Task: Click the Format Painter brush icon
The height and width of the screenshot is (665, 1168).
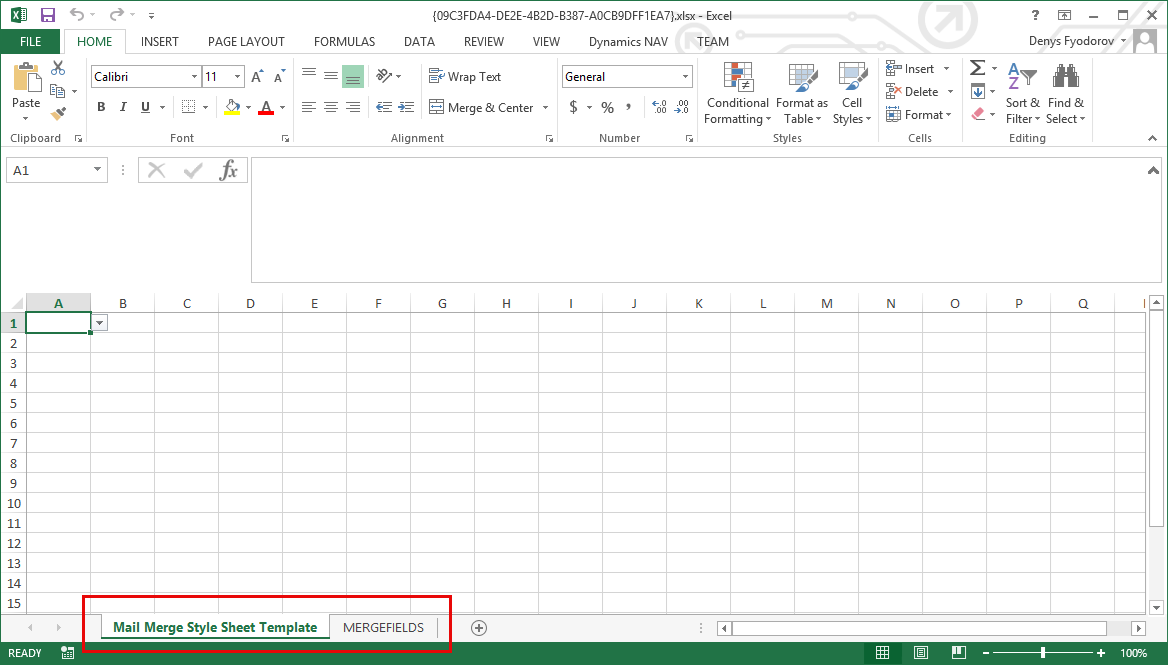Action: pyautogui.click(x=58, y=114)
